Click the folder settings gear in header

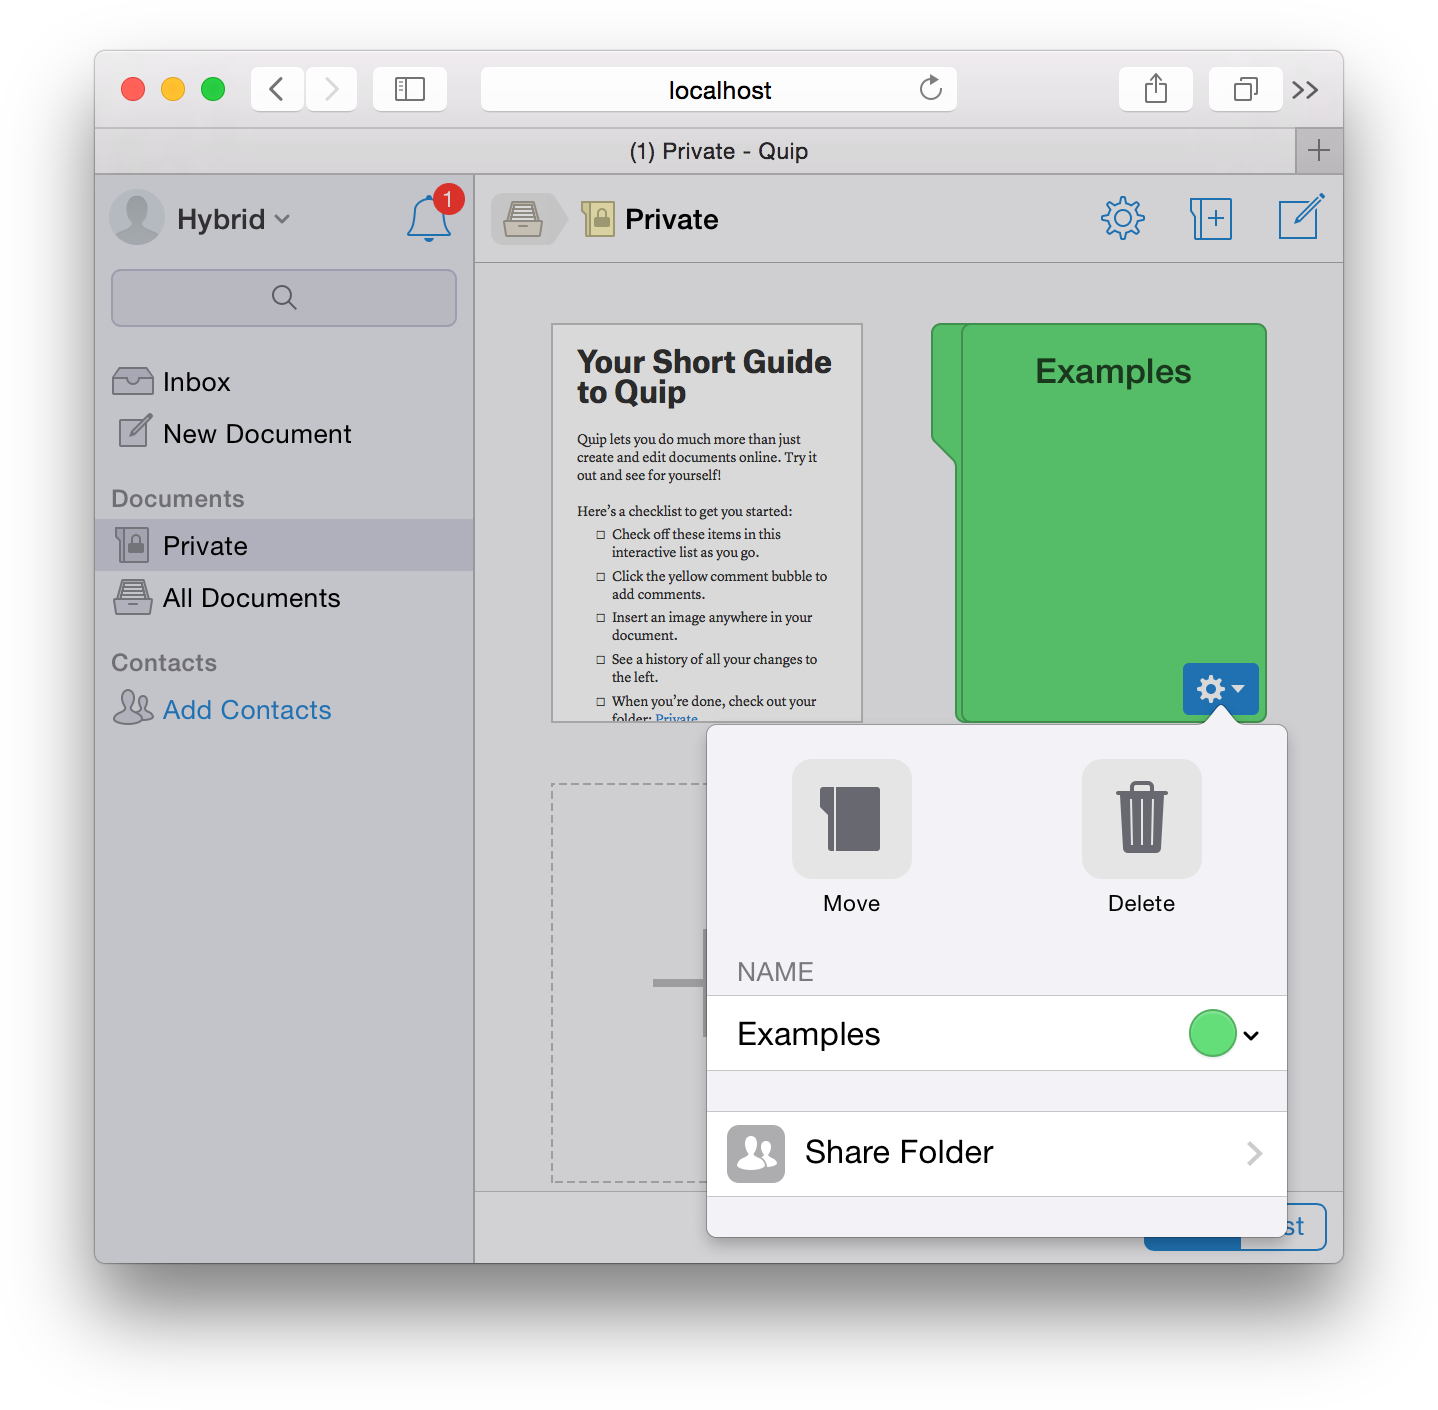pos(1122,218)
